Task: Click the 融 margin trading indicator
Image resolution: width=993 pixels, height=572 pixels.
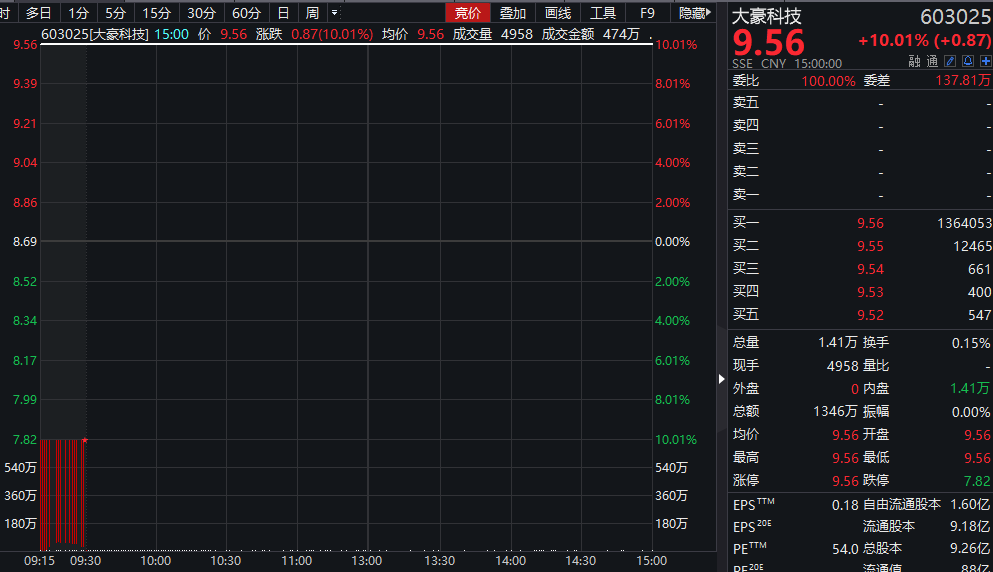Action: pyautogui.click(x=914, y=62)
